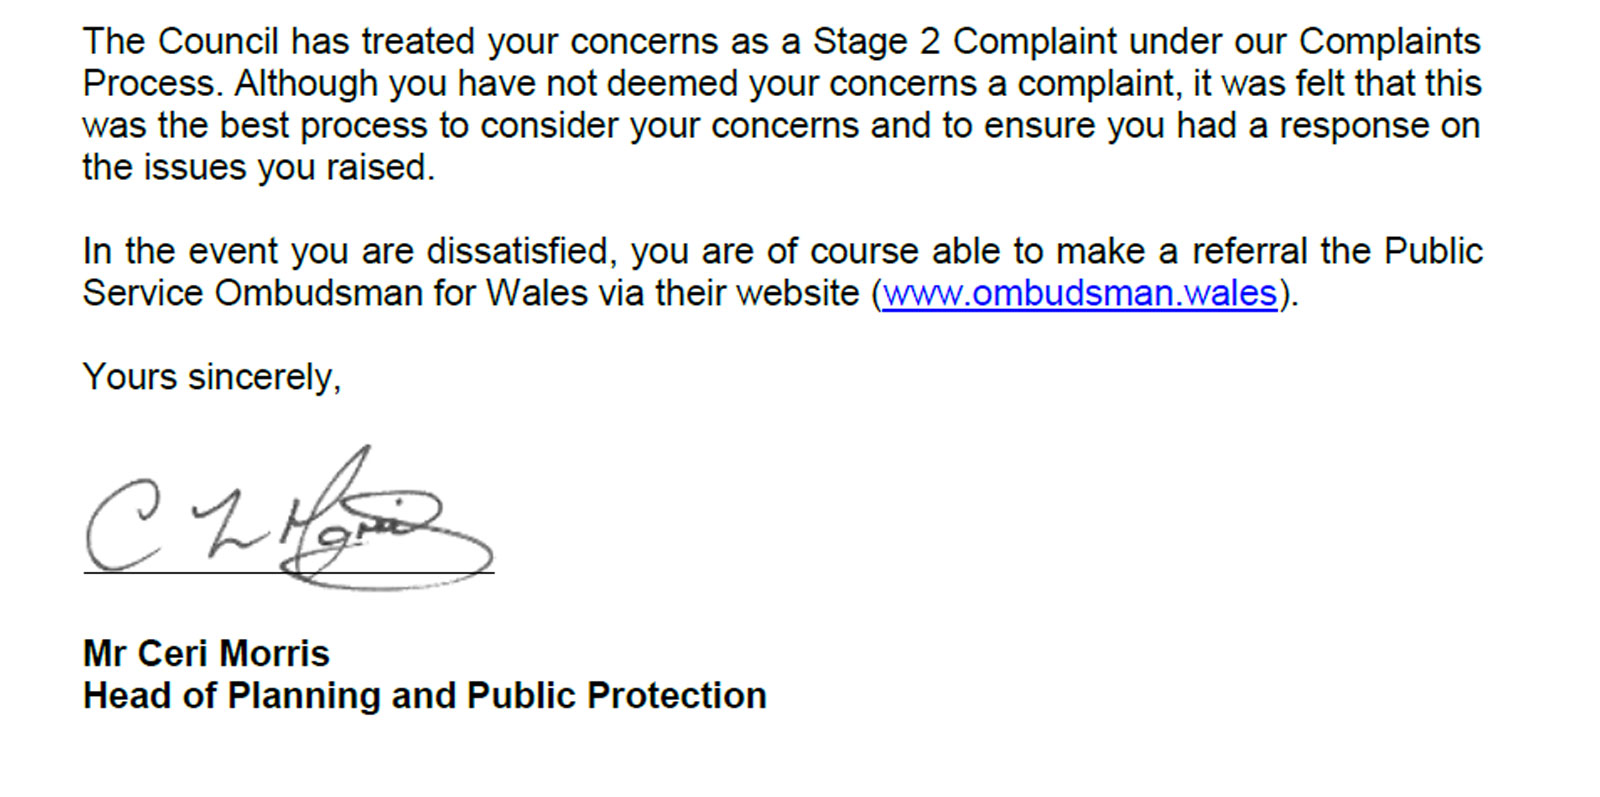Viewport: 1600px width, 797px height.
Task: Click the handwritten signature image
Action: [289, 518]
